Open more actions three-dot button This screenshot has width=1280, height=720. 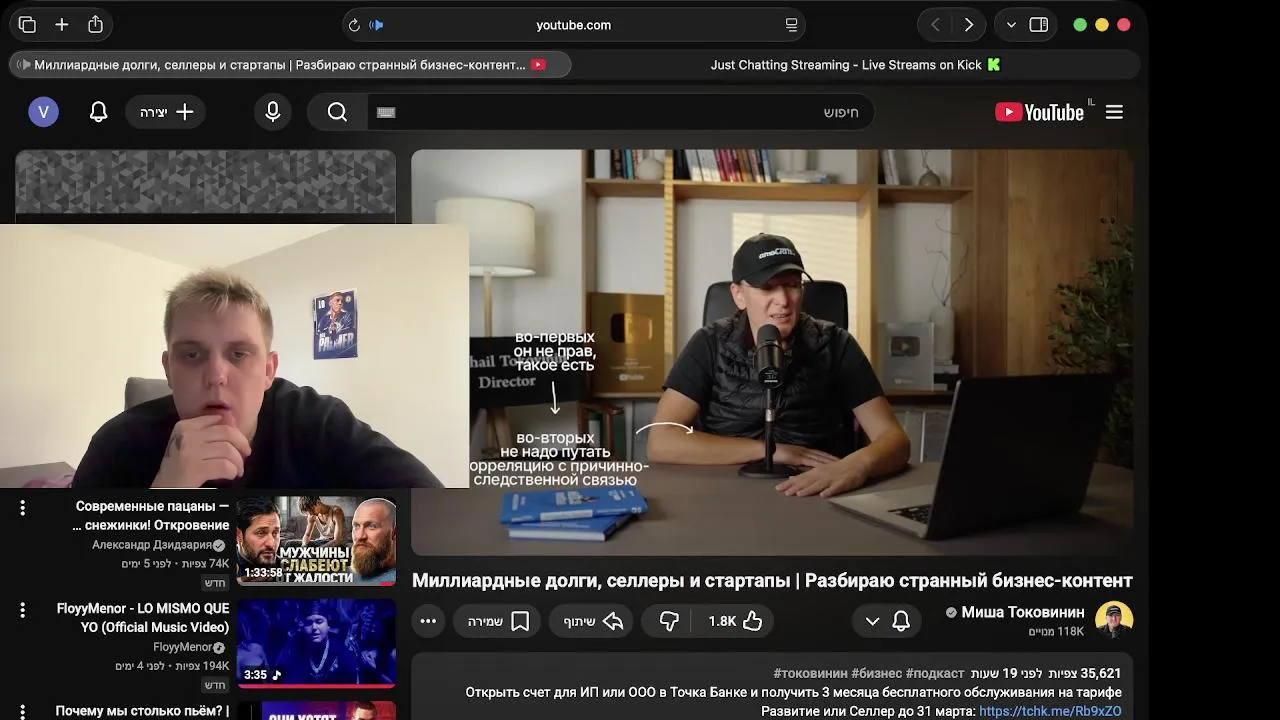(x=428, y=621)
